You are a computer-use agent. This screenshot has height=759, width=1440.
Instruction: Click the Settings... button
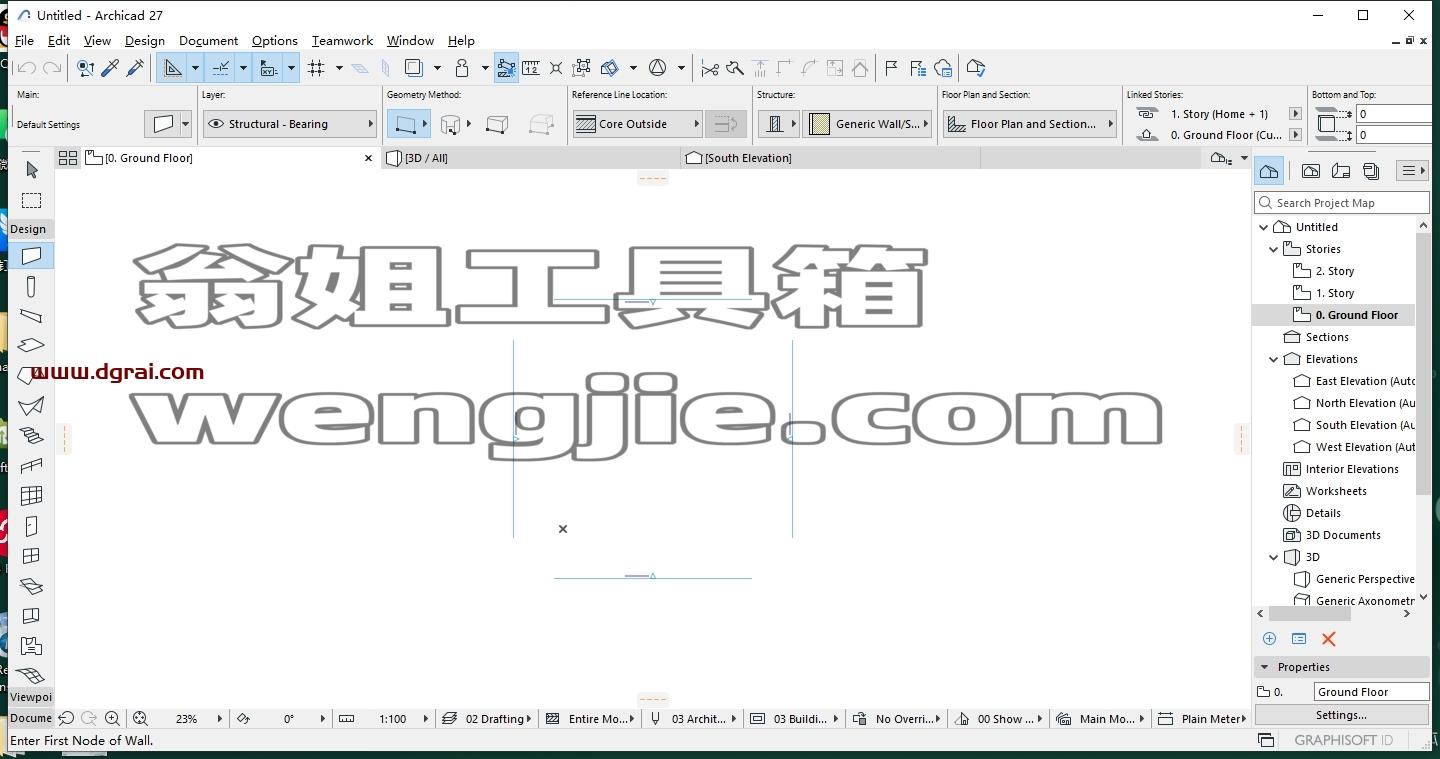[x=1341, y=715]
